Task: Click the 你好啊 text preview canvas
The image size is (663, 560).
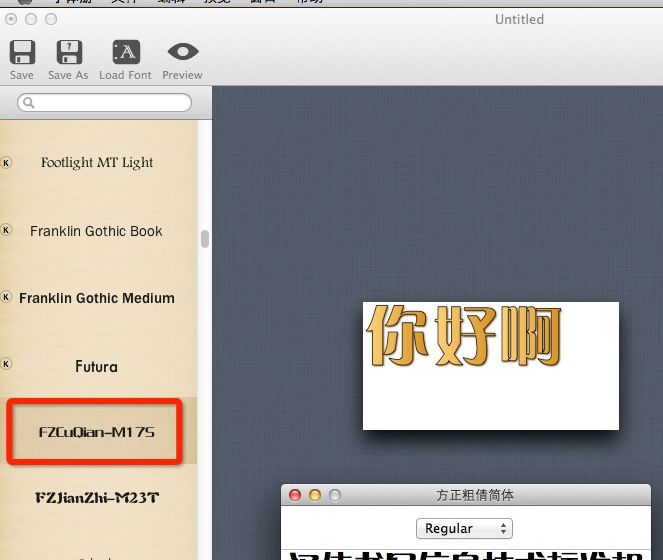Action: pyautogui.click(x=490, y=365)
